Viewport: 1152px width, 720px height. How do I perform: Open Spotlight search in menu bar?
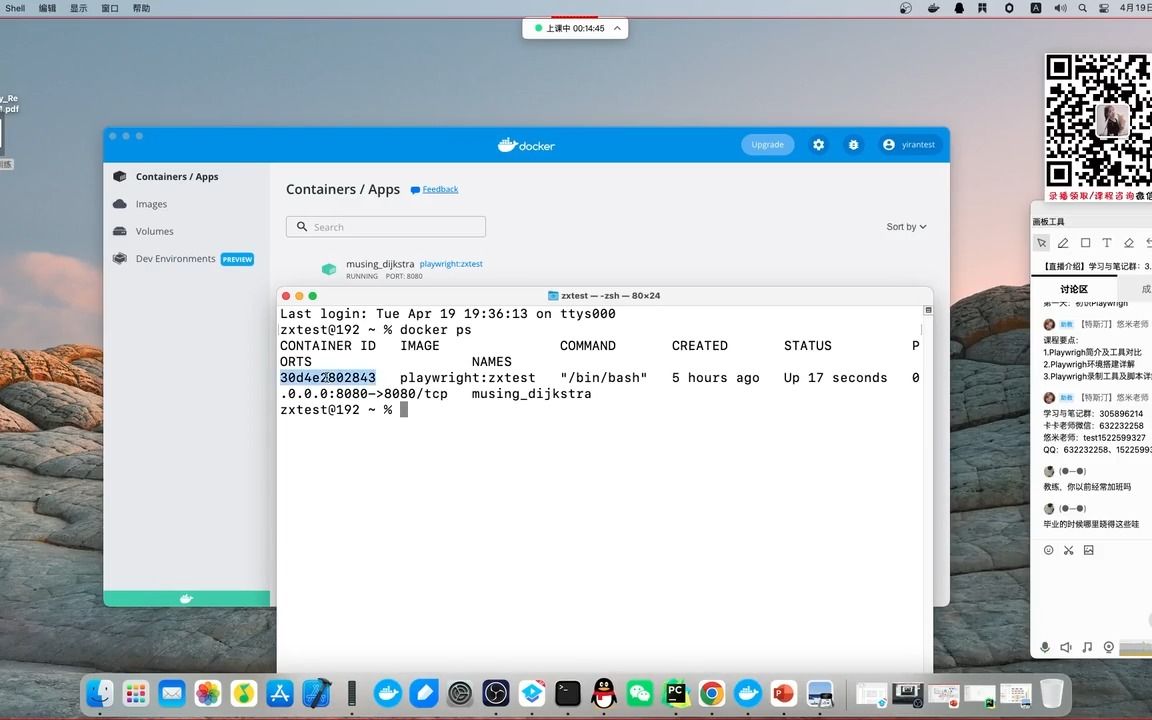point(1082,8)
